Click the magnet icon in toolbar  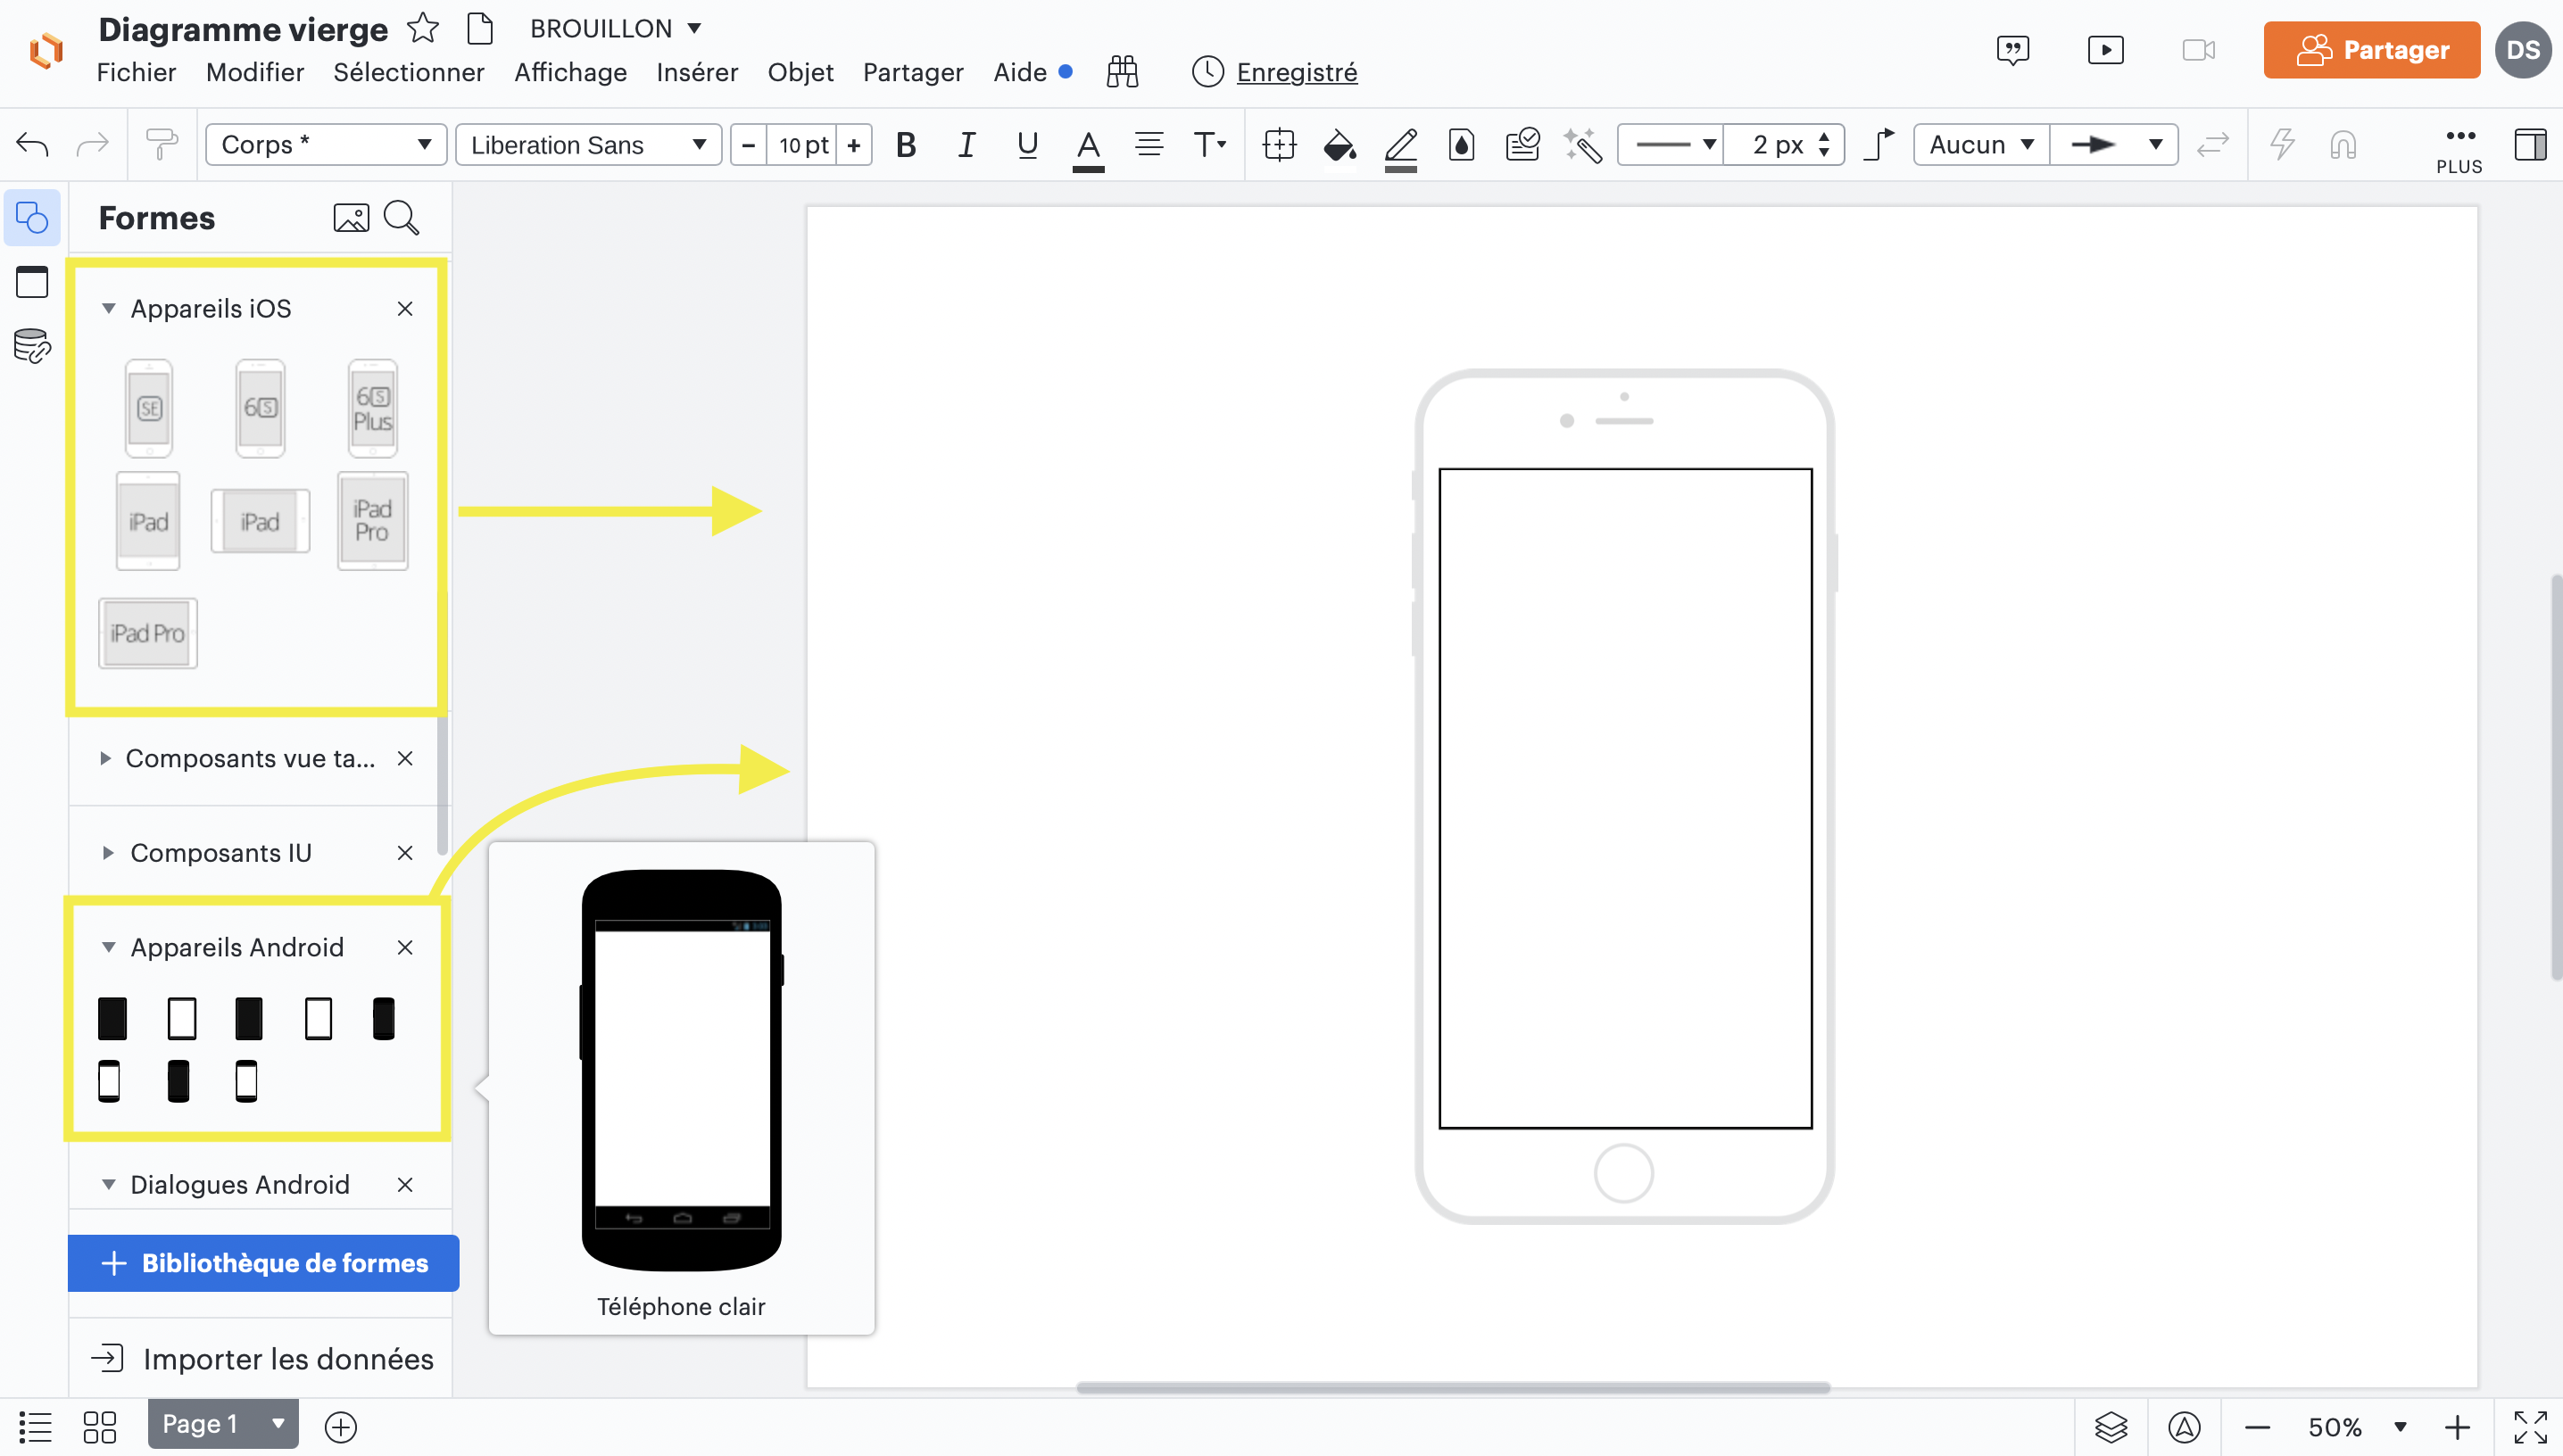tap(2343, 145)
